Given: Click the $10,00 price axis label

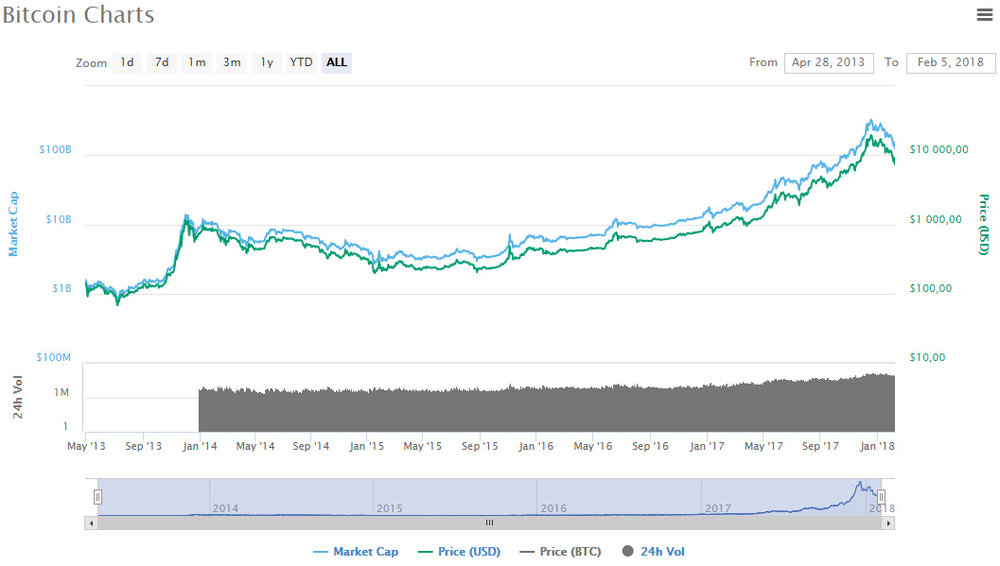Looking at the screenshot, I should (x=927, y=357).
